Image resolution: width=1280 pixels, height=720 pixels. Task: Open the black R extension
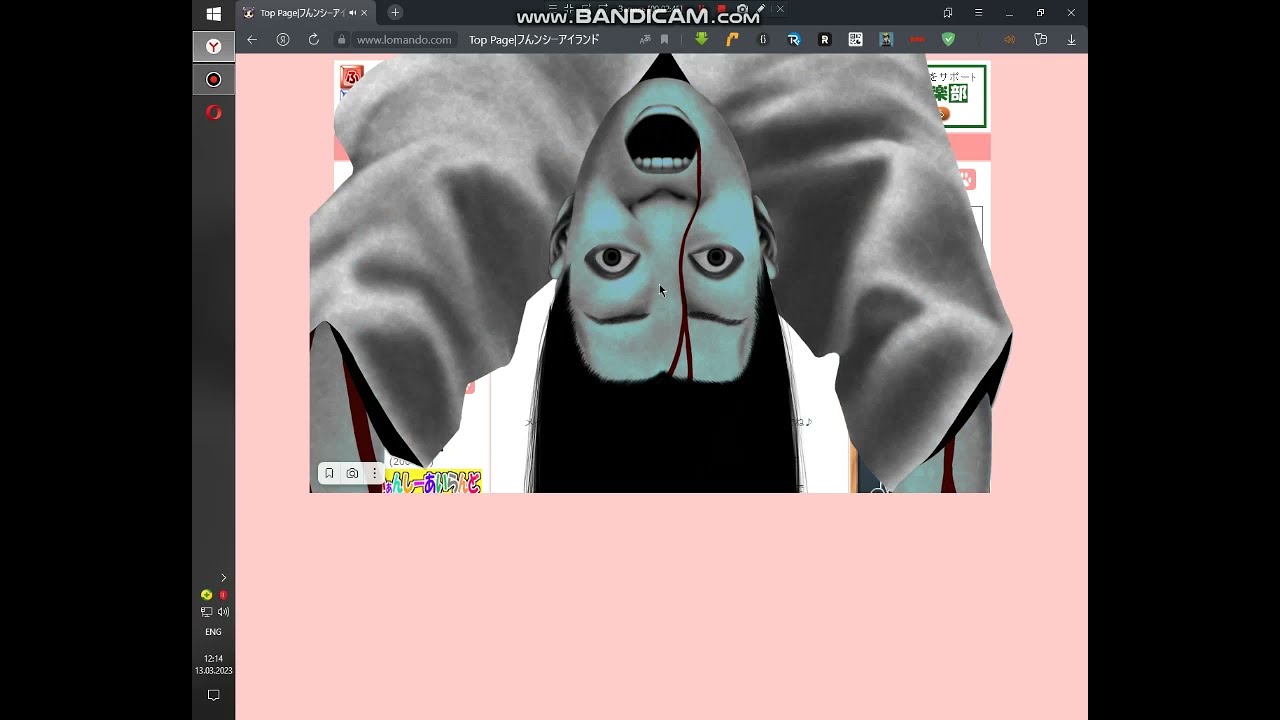(825, 39)
